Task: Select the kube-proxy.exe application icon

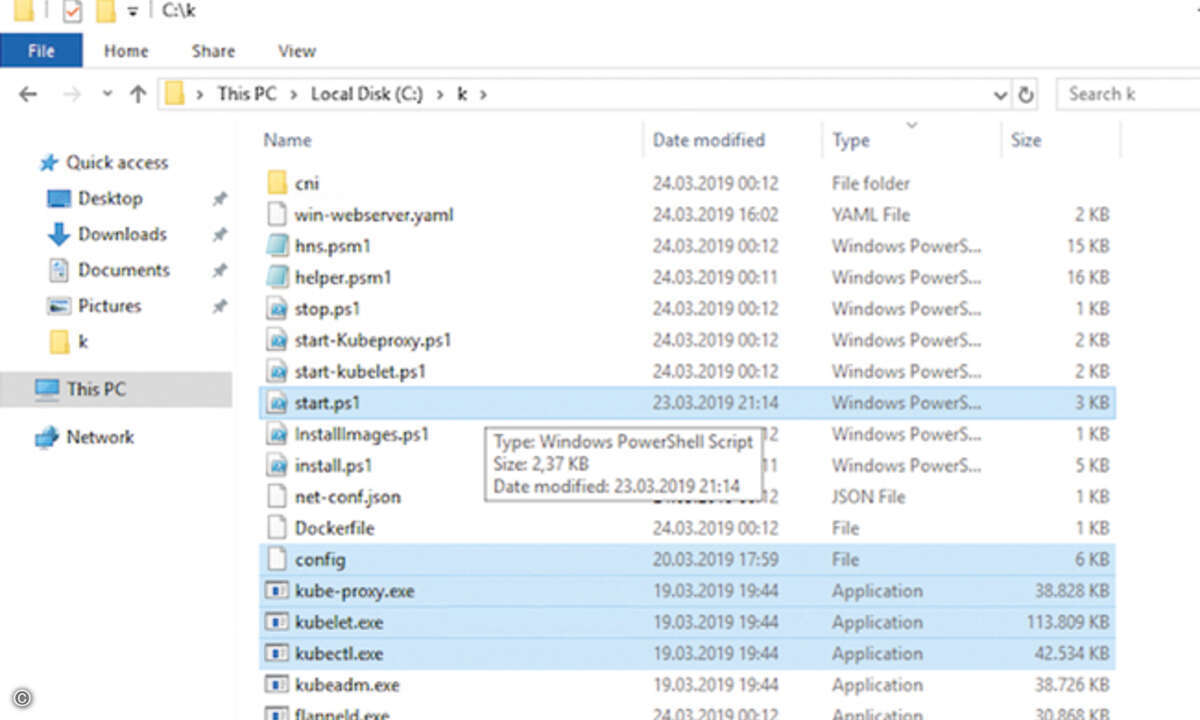Action: 277,591
